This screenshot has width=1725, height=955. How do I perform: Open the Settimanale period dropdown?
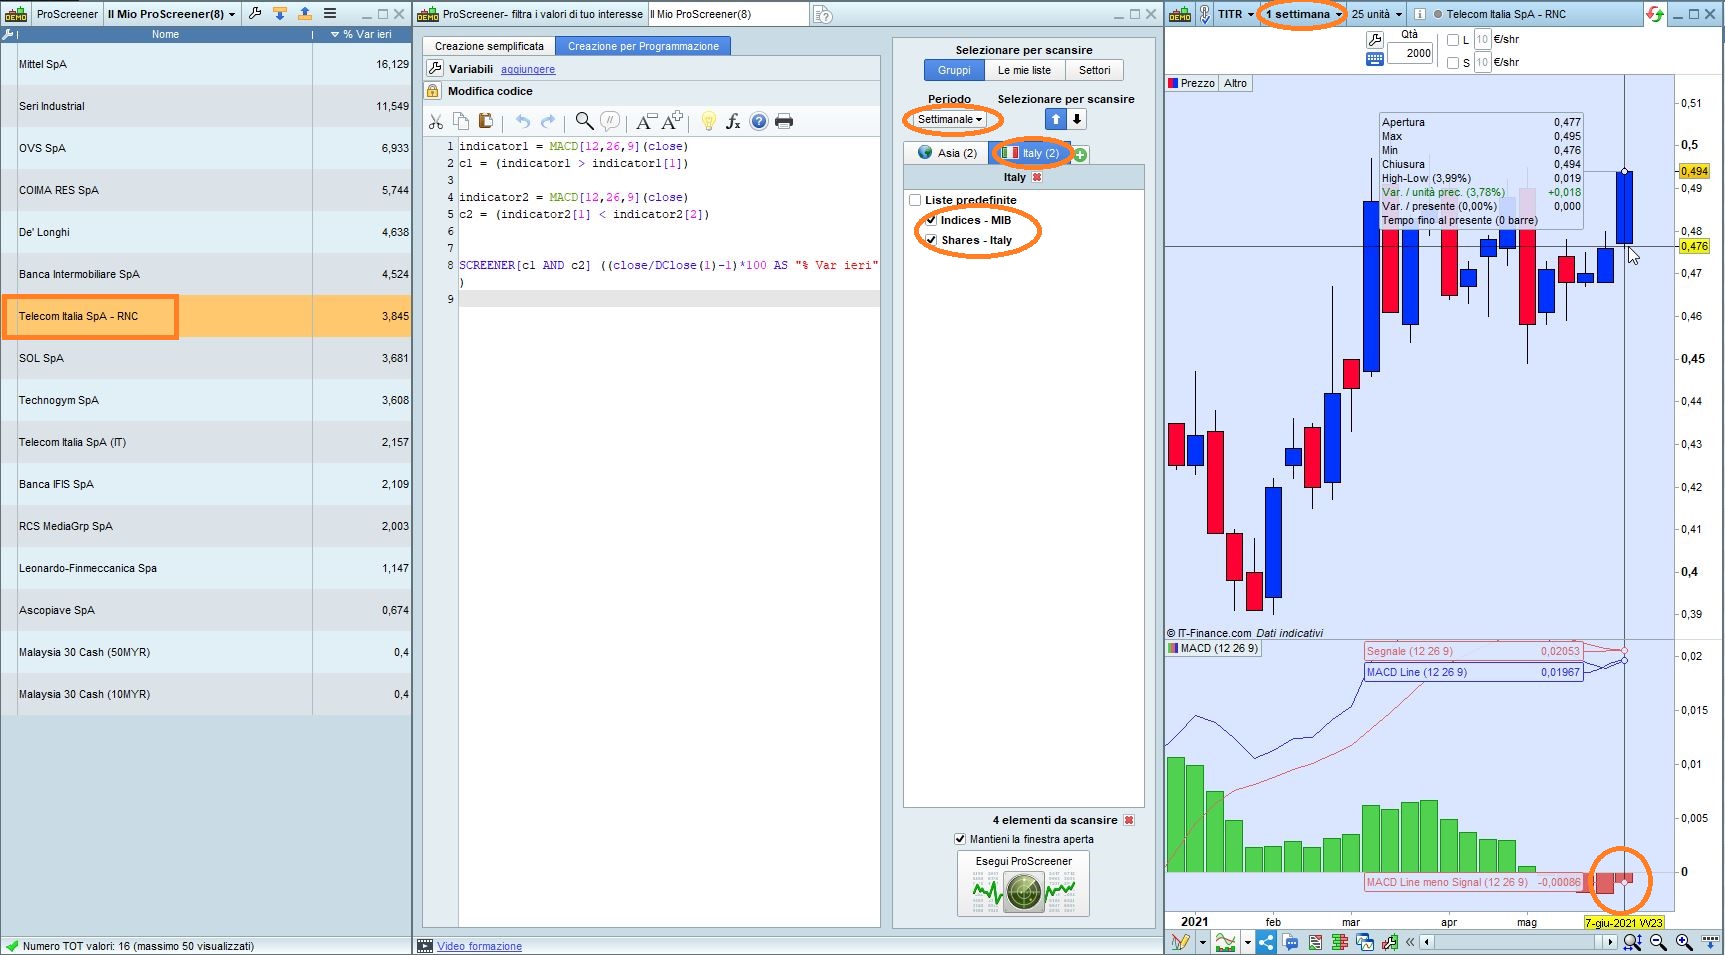point(949,119)
